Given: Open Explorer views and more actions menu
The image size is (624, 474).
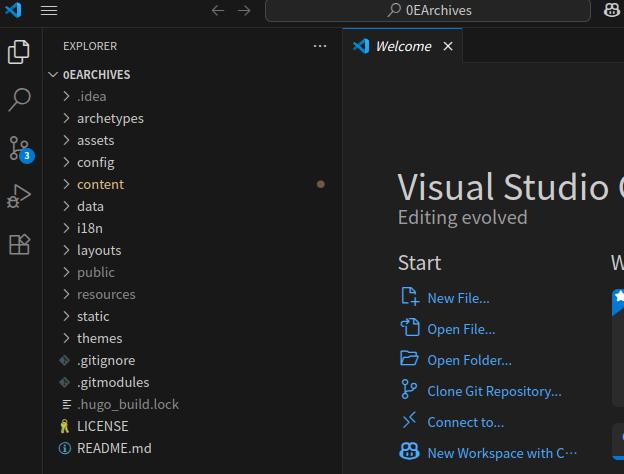Looking at the screenshot, I should click(x=320, y=46).
